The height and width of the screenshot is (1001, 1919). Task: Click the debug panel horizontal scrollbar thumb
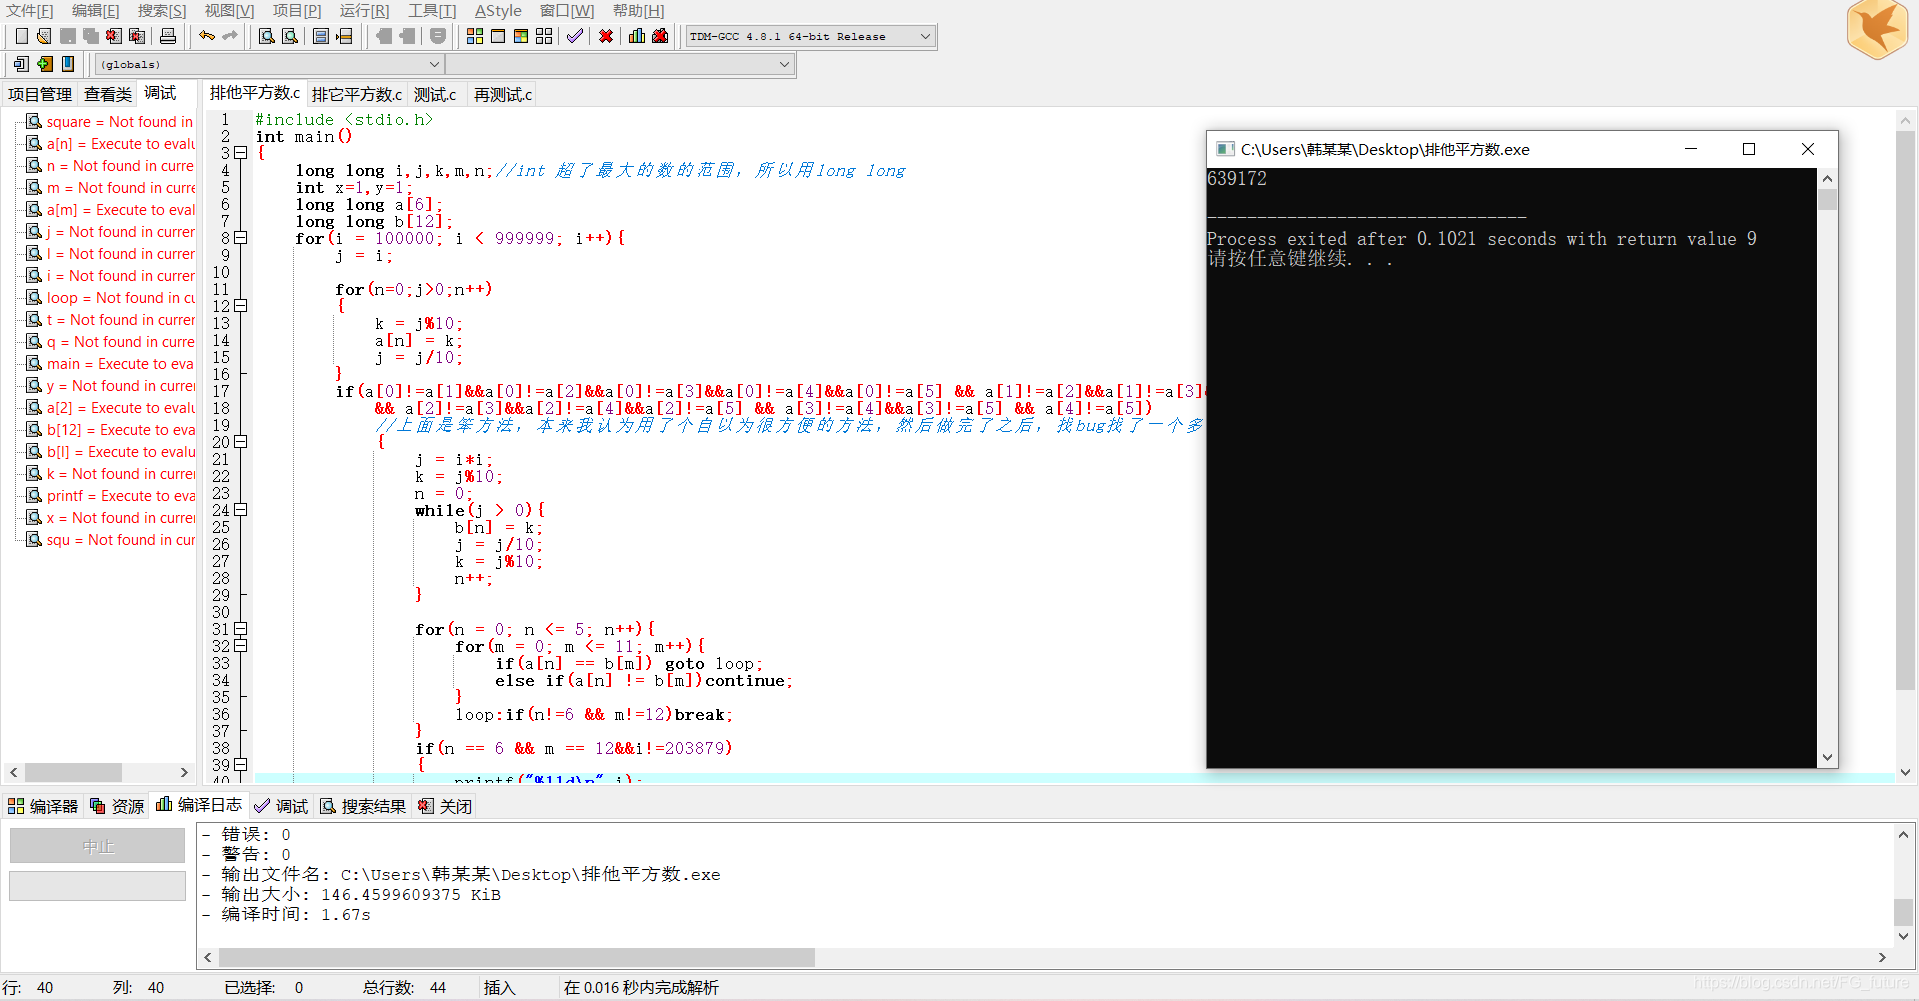point(73,773)
